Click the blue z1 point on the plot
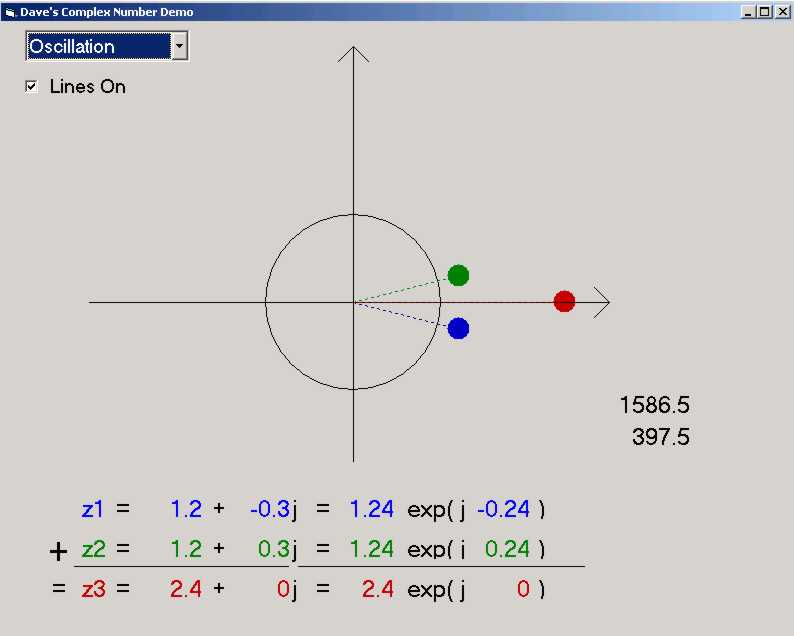794x636 pixels. [x=458, y=328]
